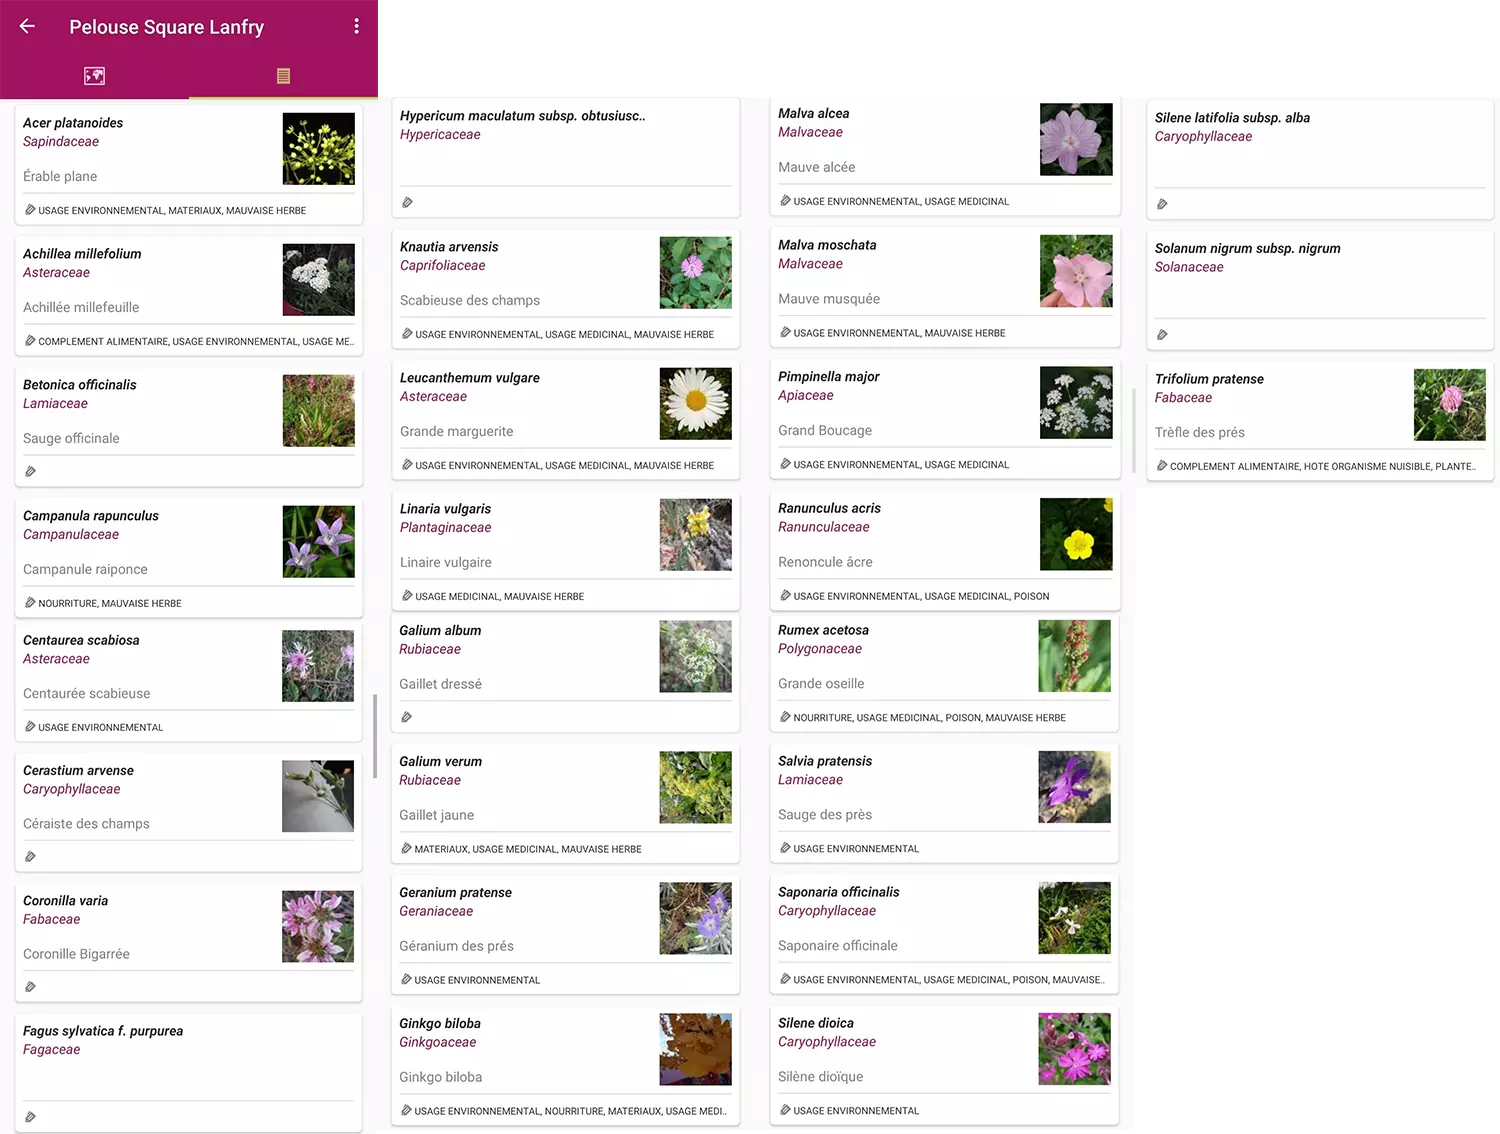Click tag icon under Coronilla varia
The image size is (1500, 1134).
click(31, 987)
